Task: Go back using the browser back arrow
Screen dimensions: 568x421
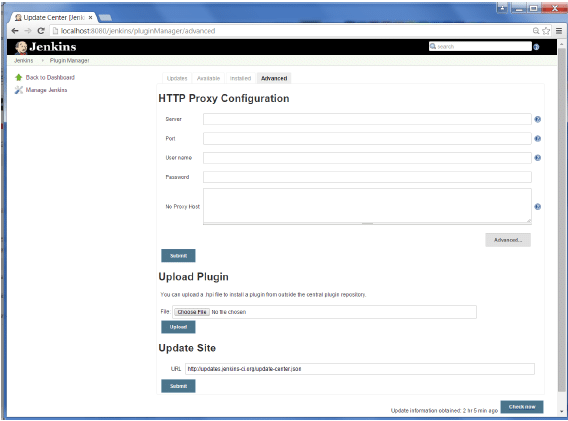Action: click(x=15, y=31)
